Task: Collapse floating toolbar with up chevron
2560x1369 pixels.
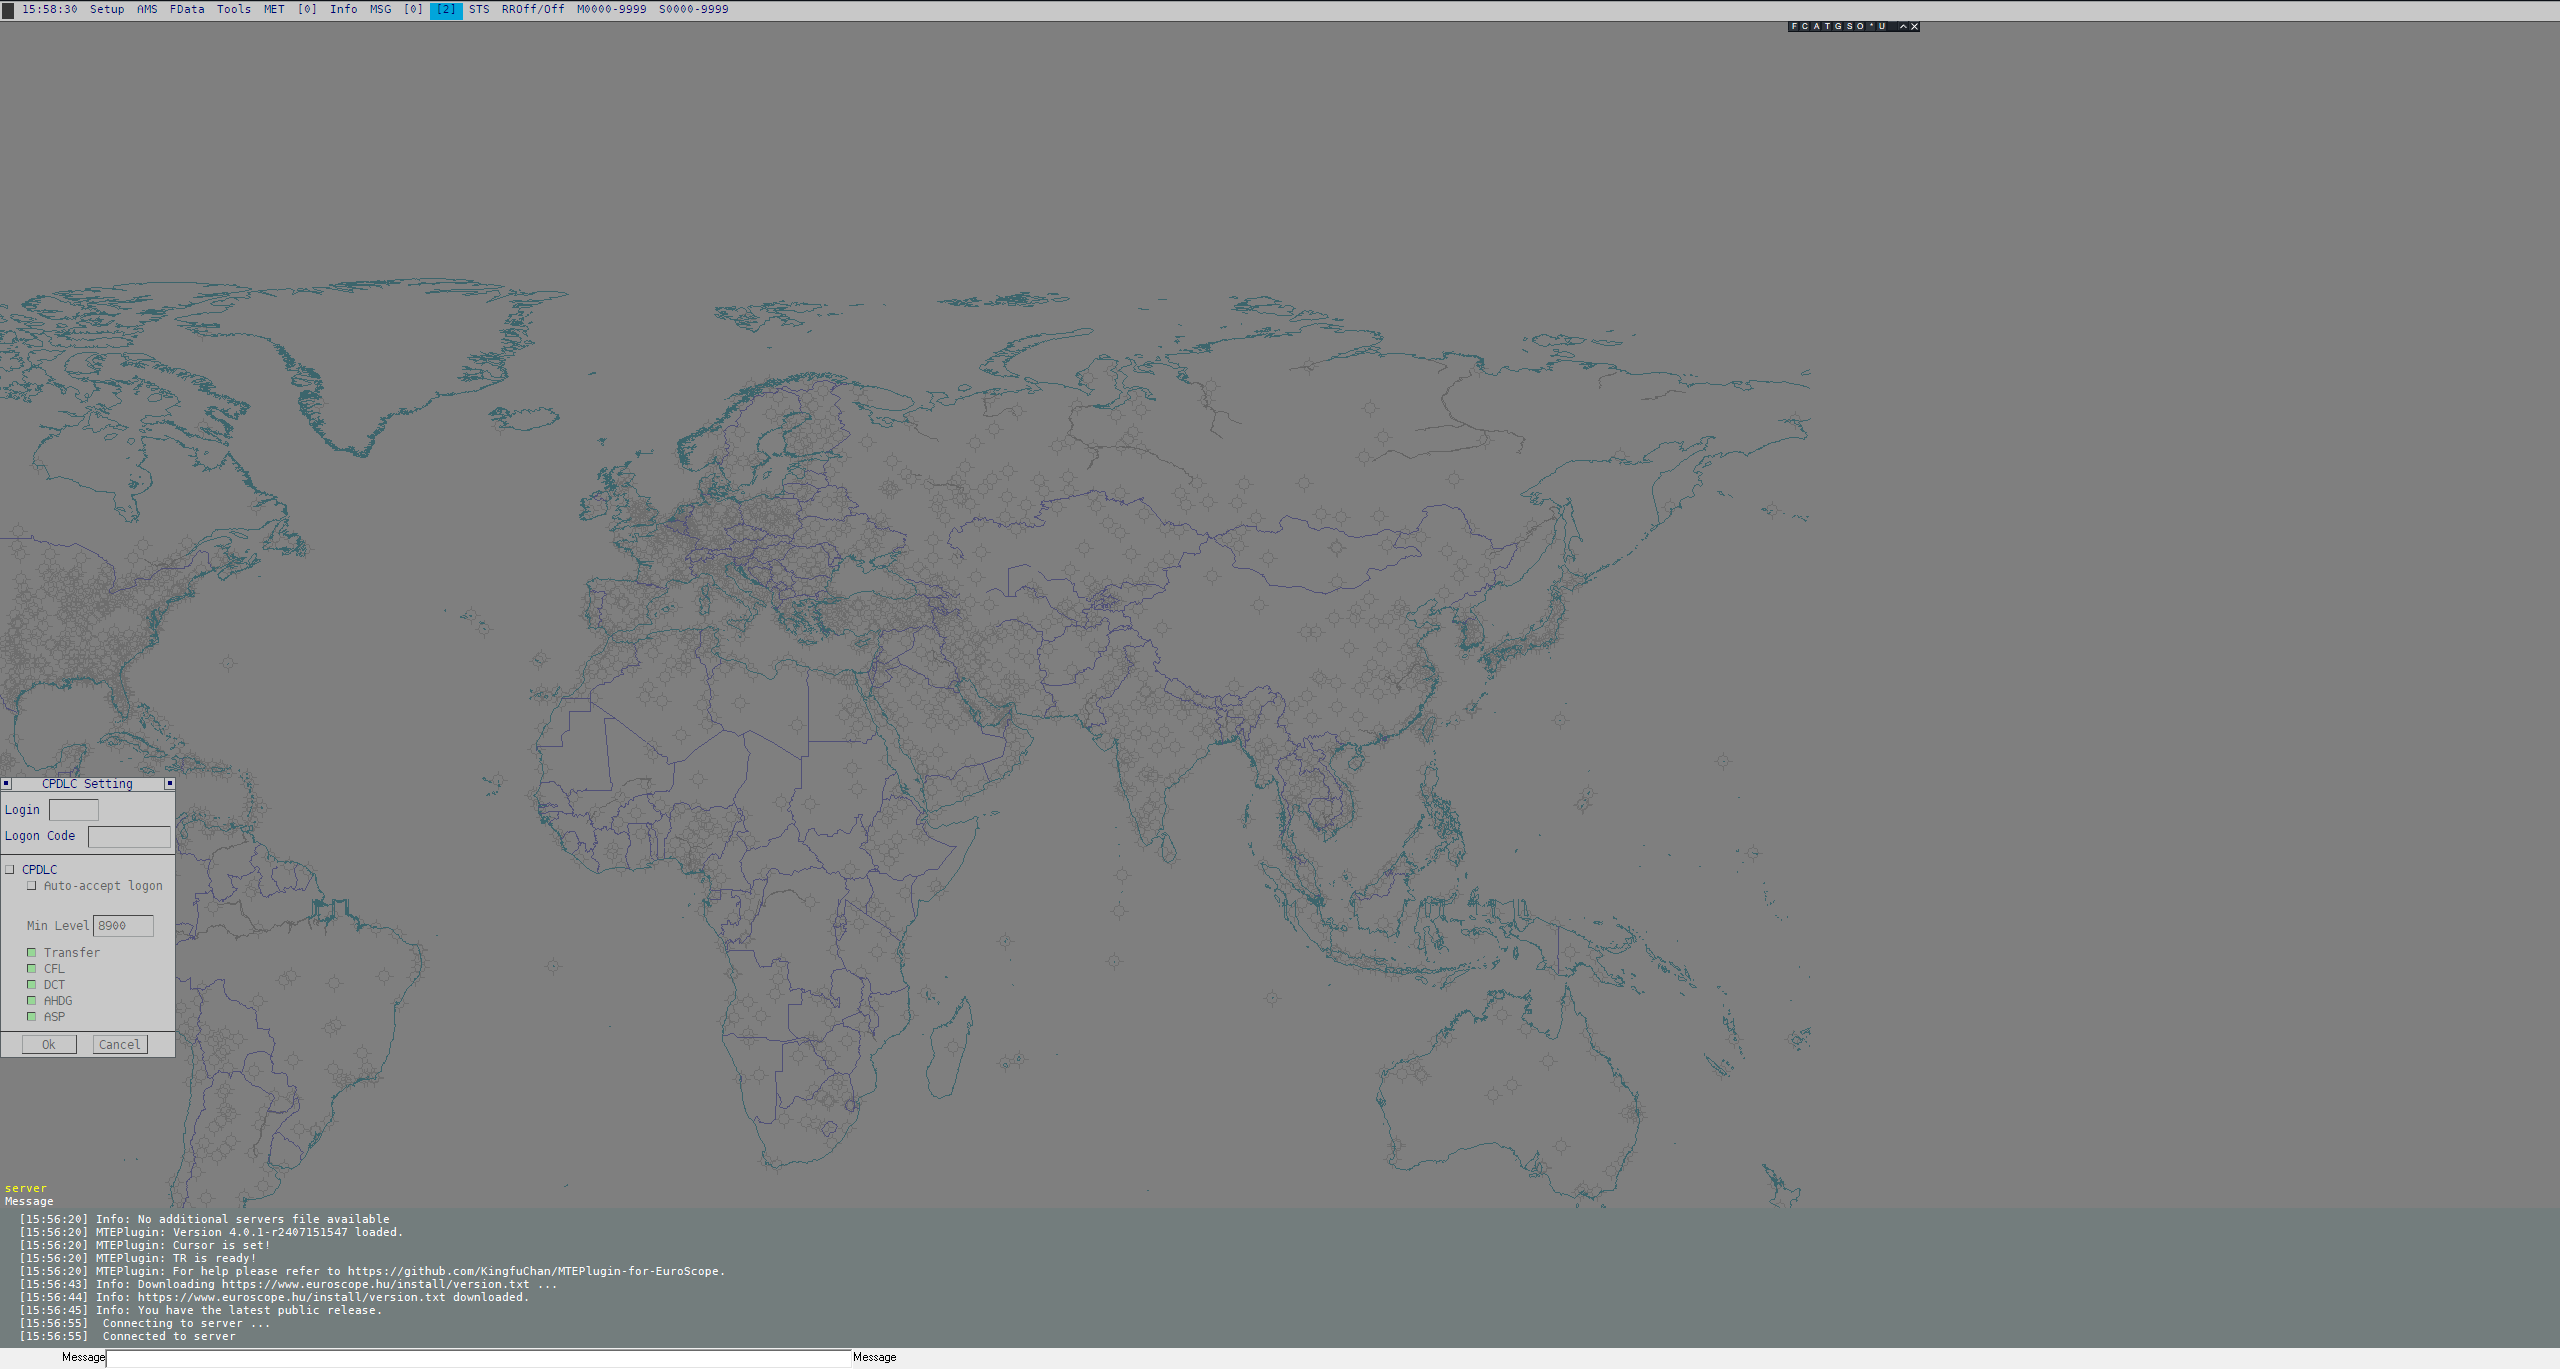Action: click(1903, 26)
